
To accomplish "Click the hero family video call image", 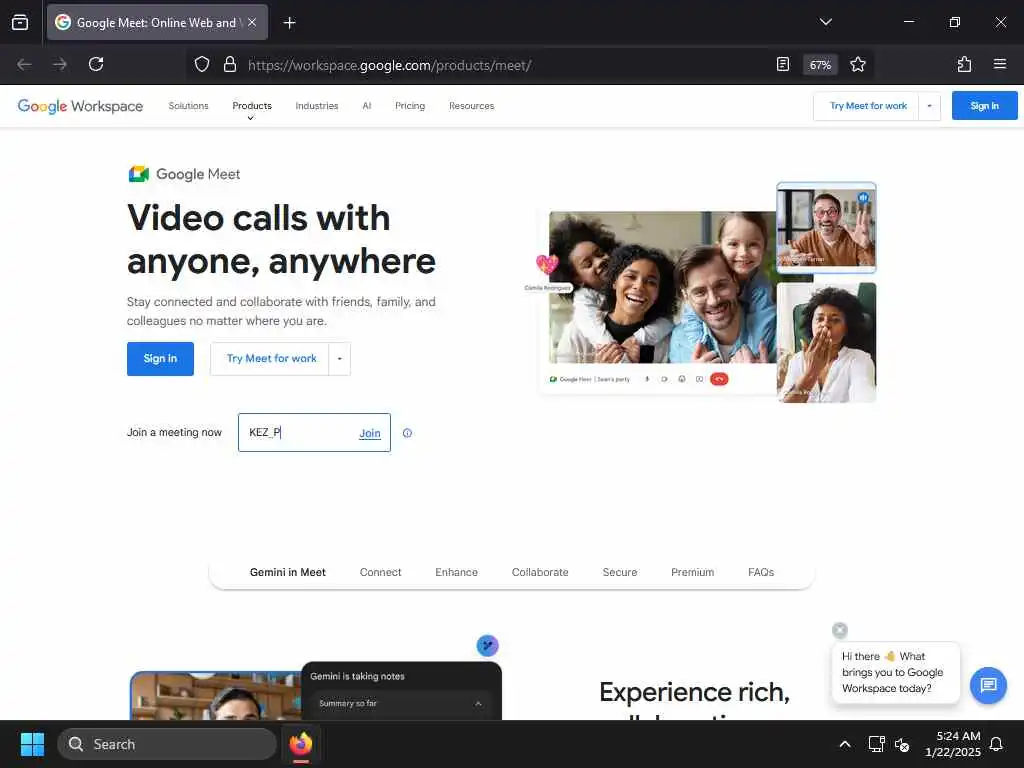I will (x=664, y=287).
